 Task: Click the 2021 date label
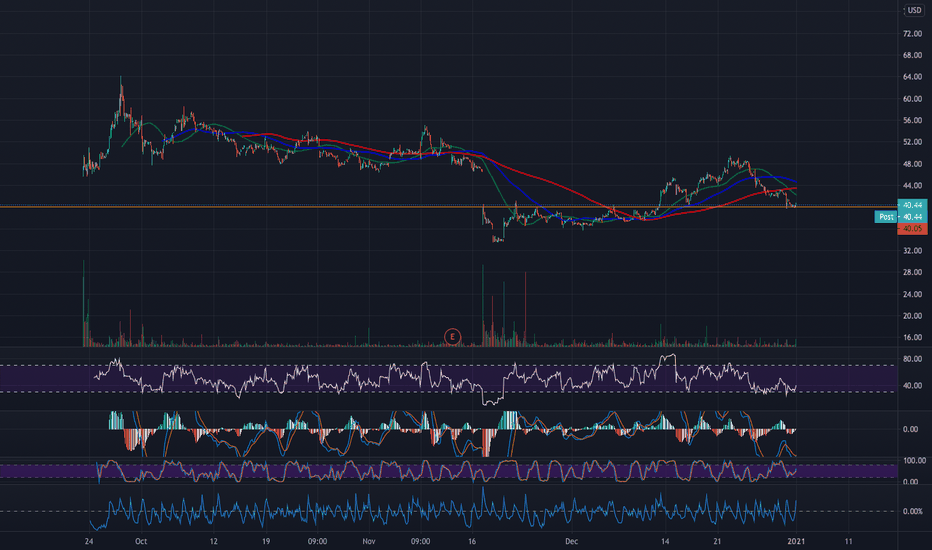point(795,541)
